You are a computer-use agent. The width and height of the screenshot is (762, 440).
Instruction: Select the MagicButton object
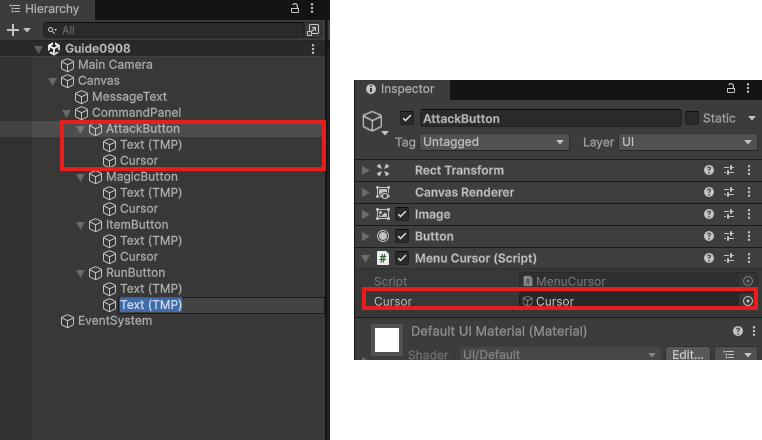[x=142, y=176]
